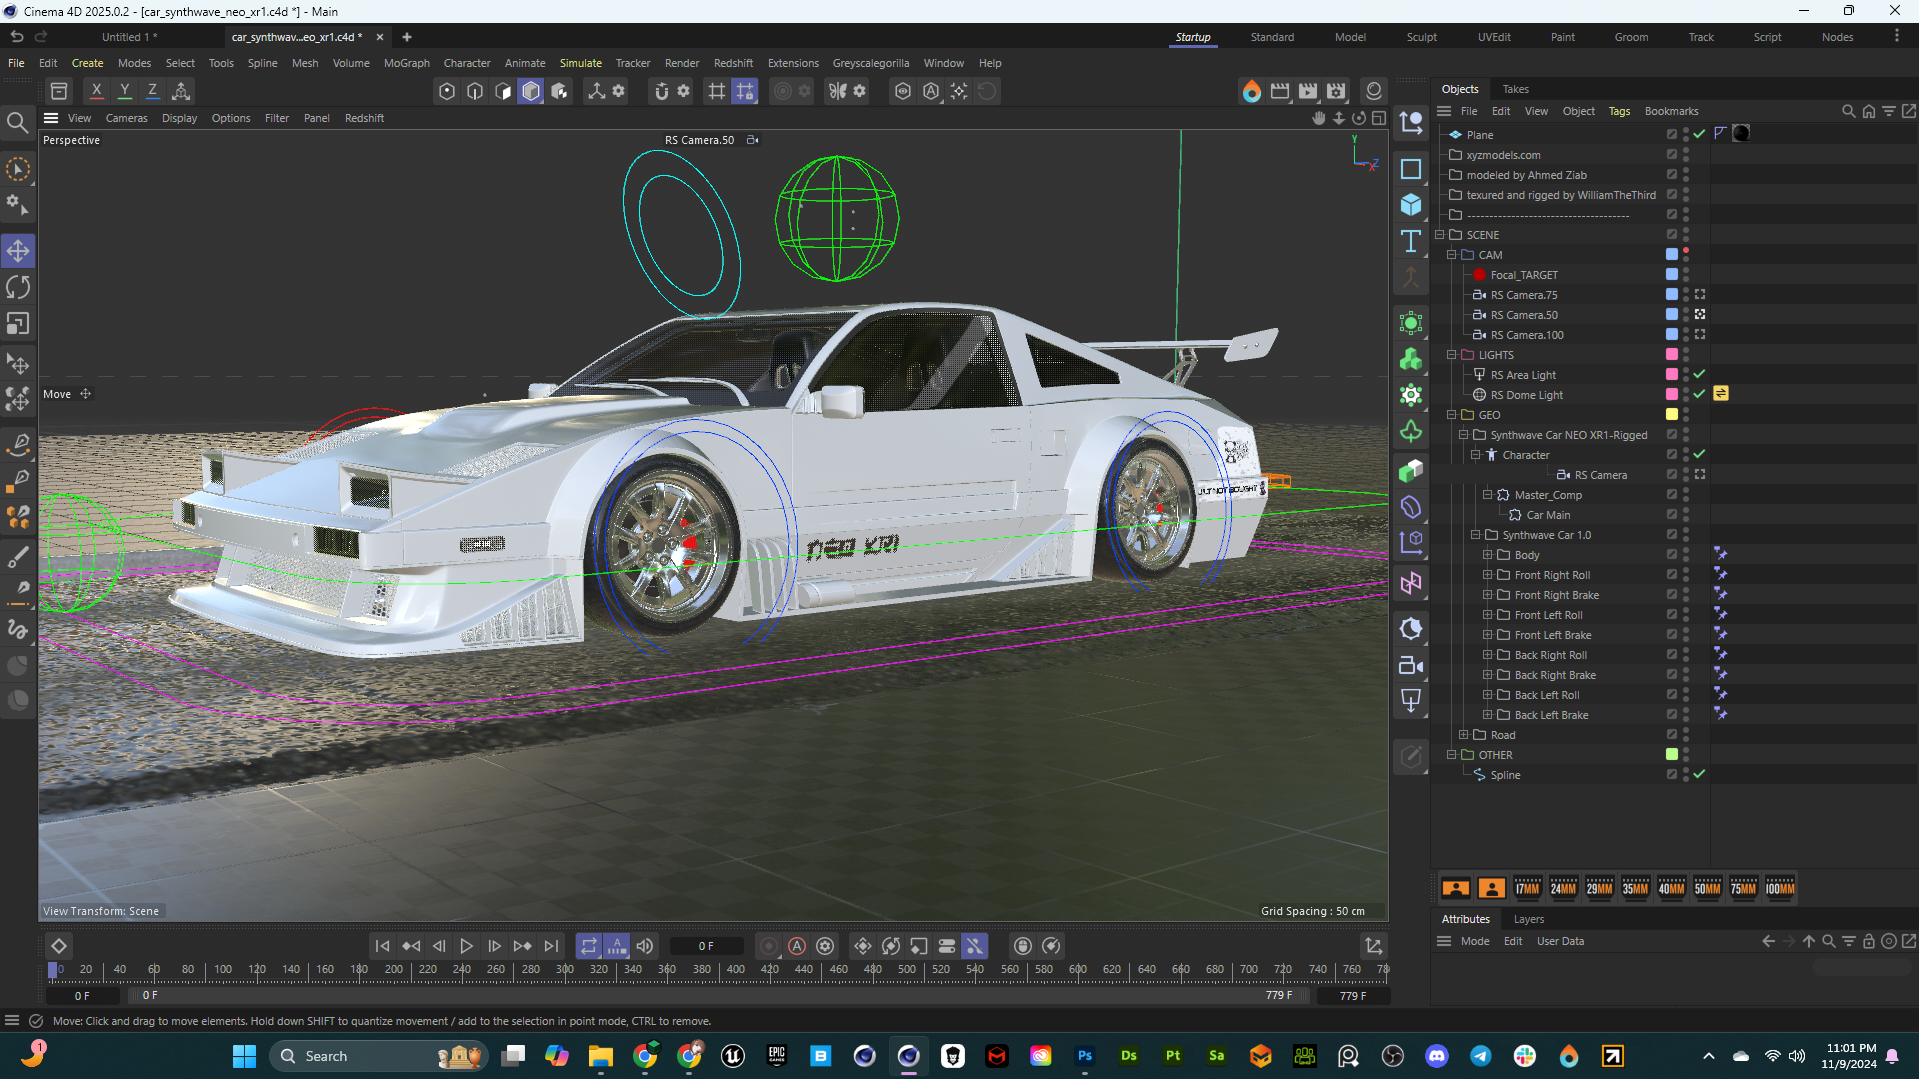The image size is (1920, 1080).
Task: Switch to the Takes tab
Action: point(1515,89)
